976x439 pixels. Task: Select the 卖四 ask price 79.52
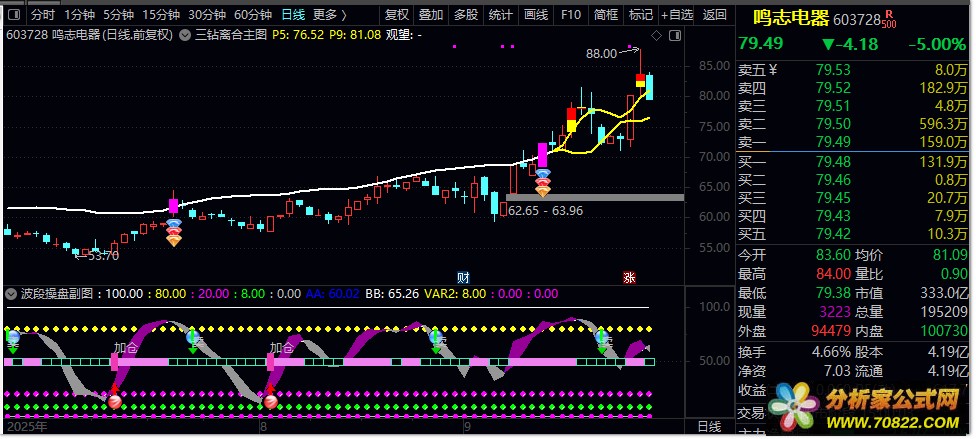(x=833, y=88)
